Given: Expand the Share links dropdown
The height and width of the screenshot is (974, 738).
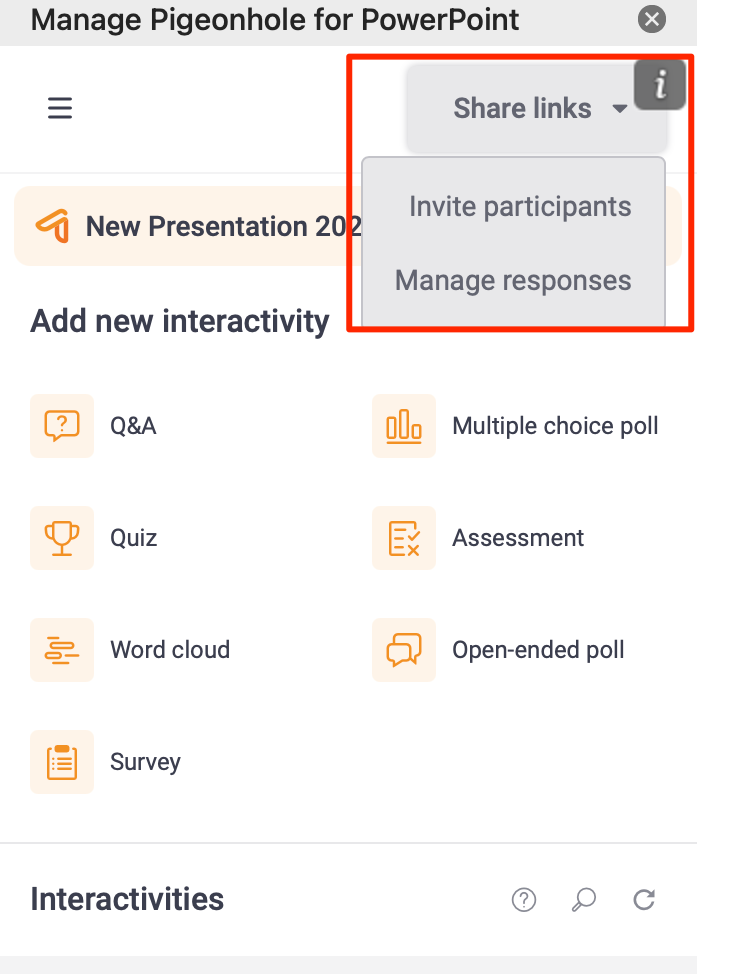Looking at the screenshot, I should pos(523,108).
